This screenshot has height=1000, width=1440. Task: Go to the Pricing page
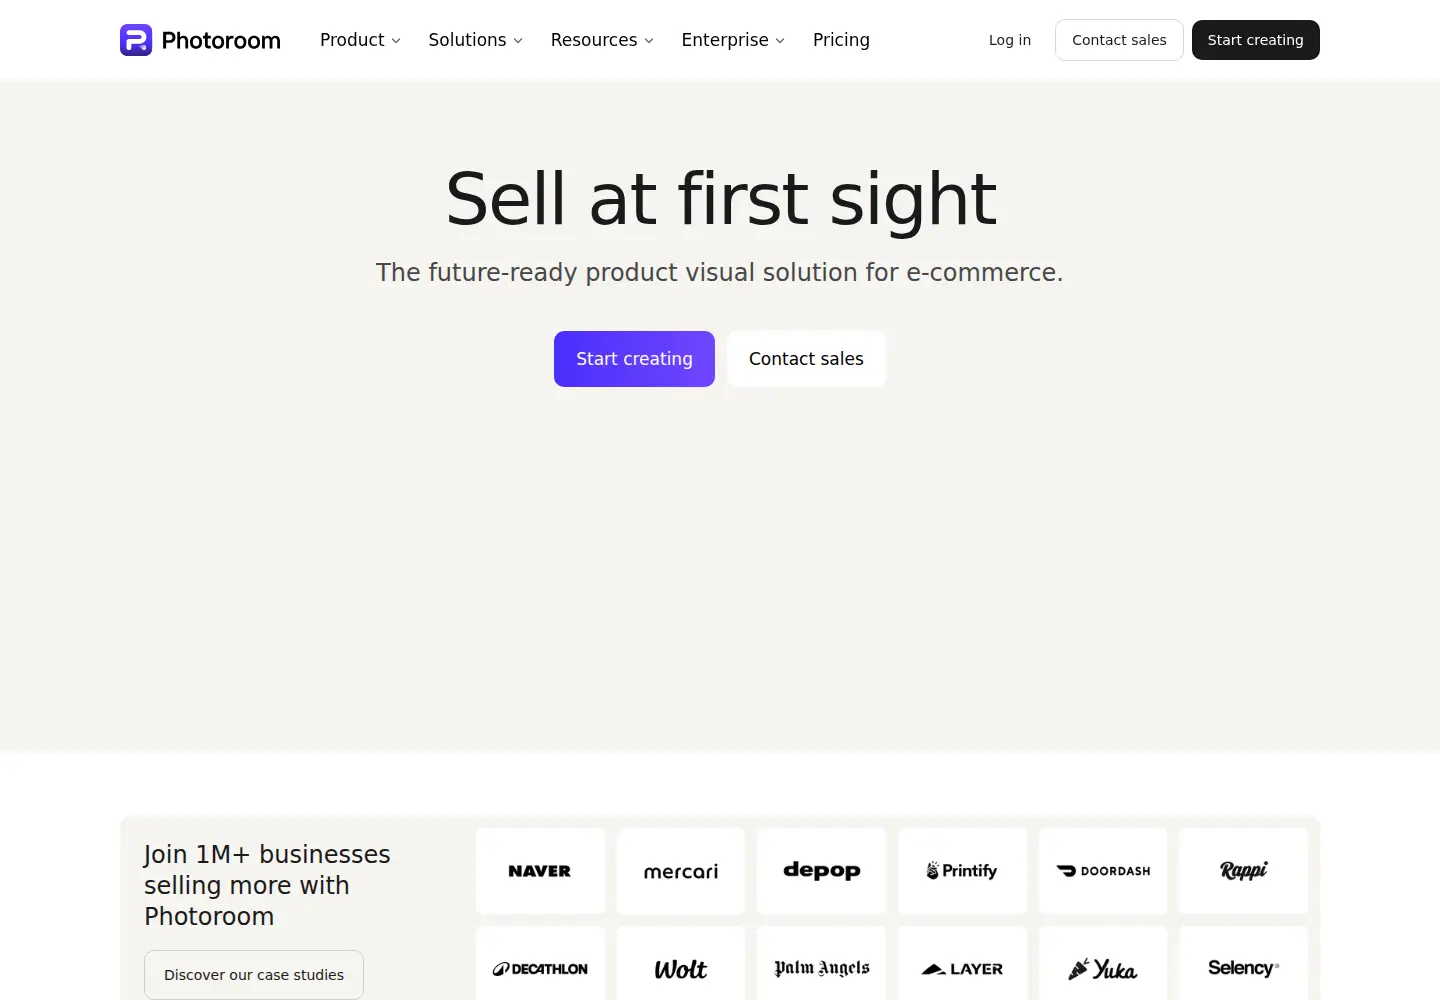coord(841,40)
